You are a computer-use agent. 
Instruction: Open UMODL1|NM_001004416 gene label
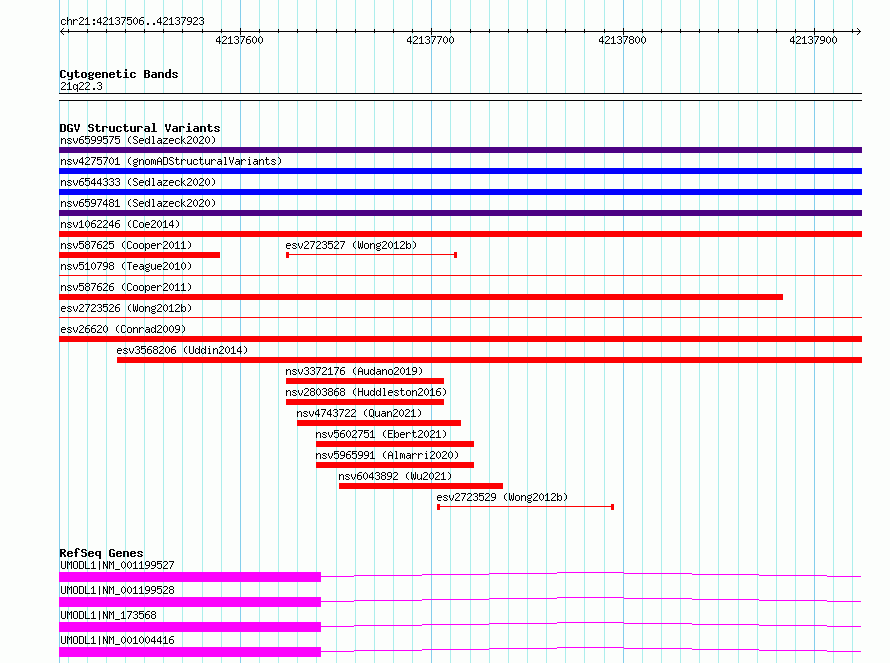coord(117,640)
